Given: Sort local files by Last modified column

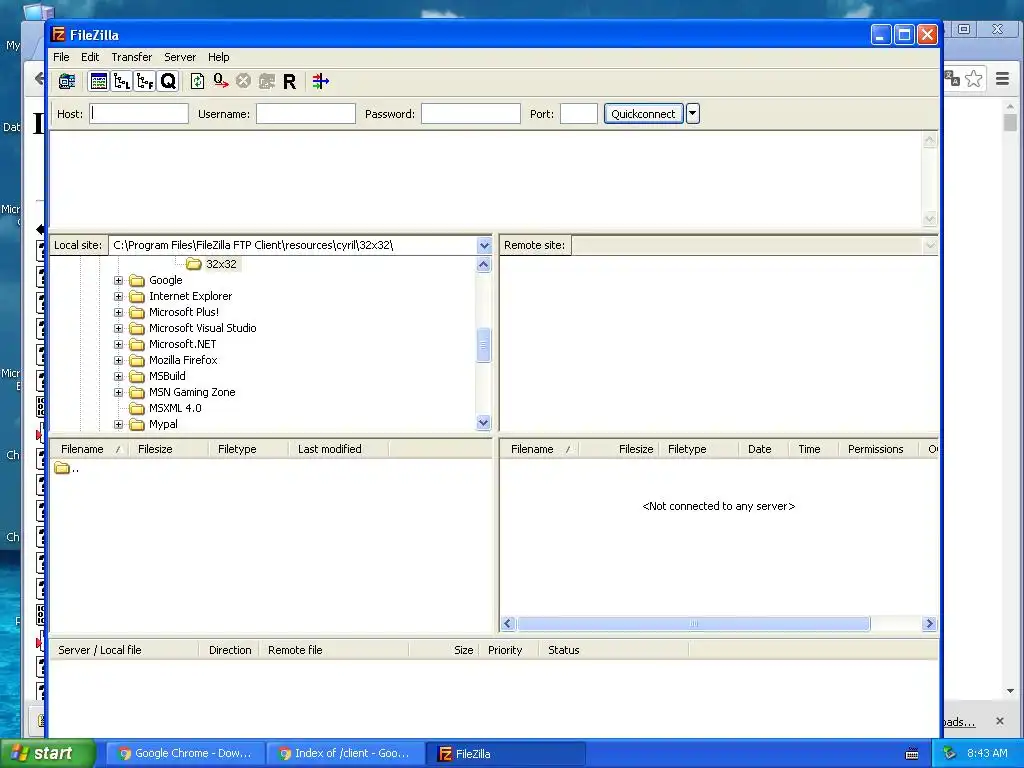Looking at the screenshot, I should (x=338, y=449).
